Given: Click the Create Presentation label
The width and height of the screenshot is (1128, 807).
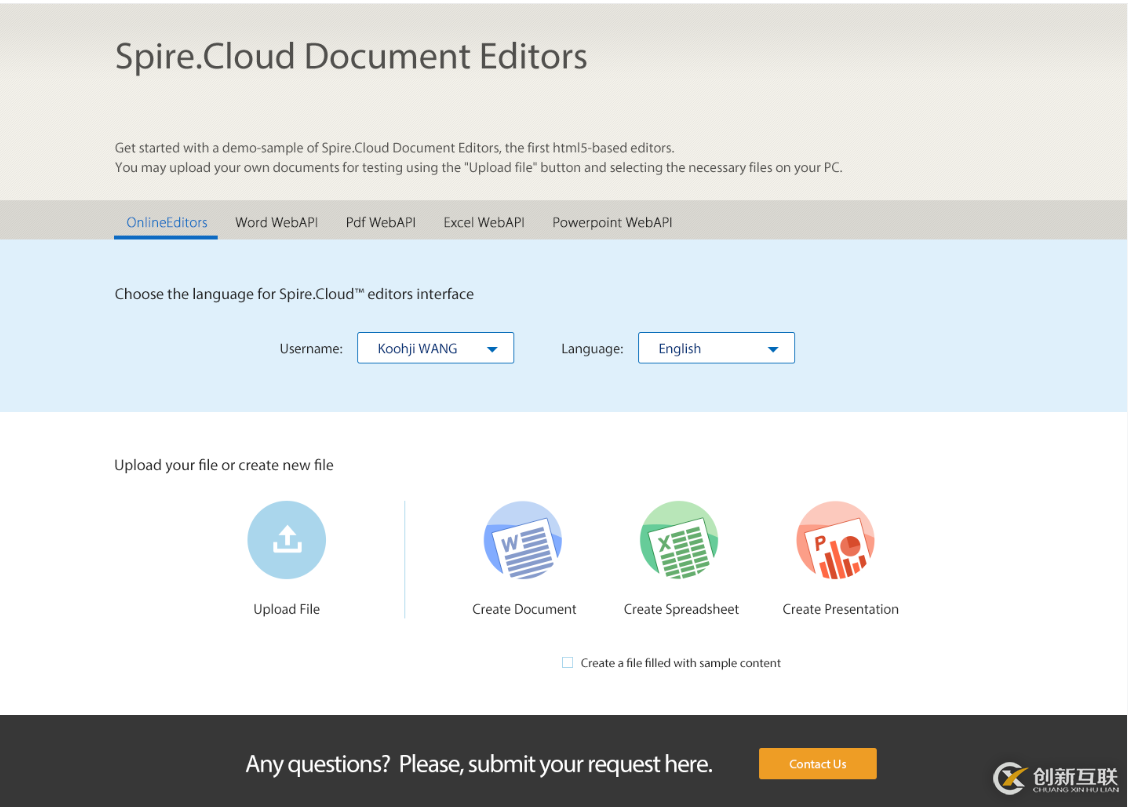Looking at the screenshot, I should [x=840, y=609].
